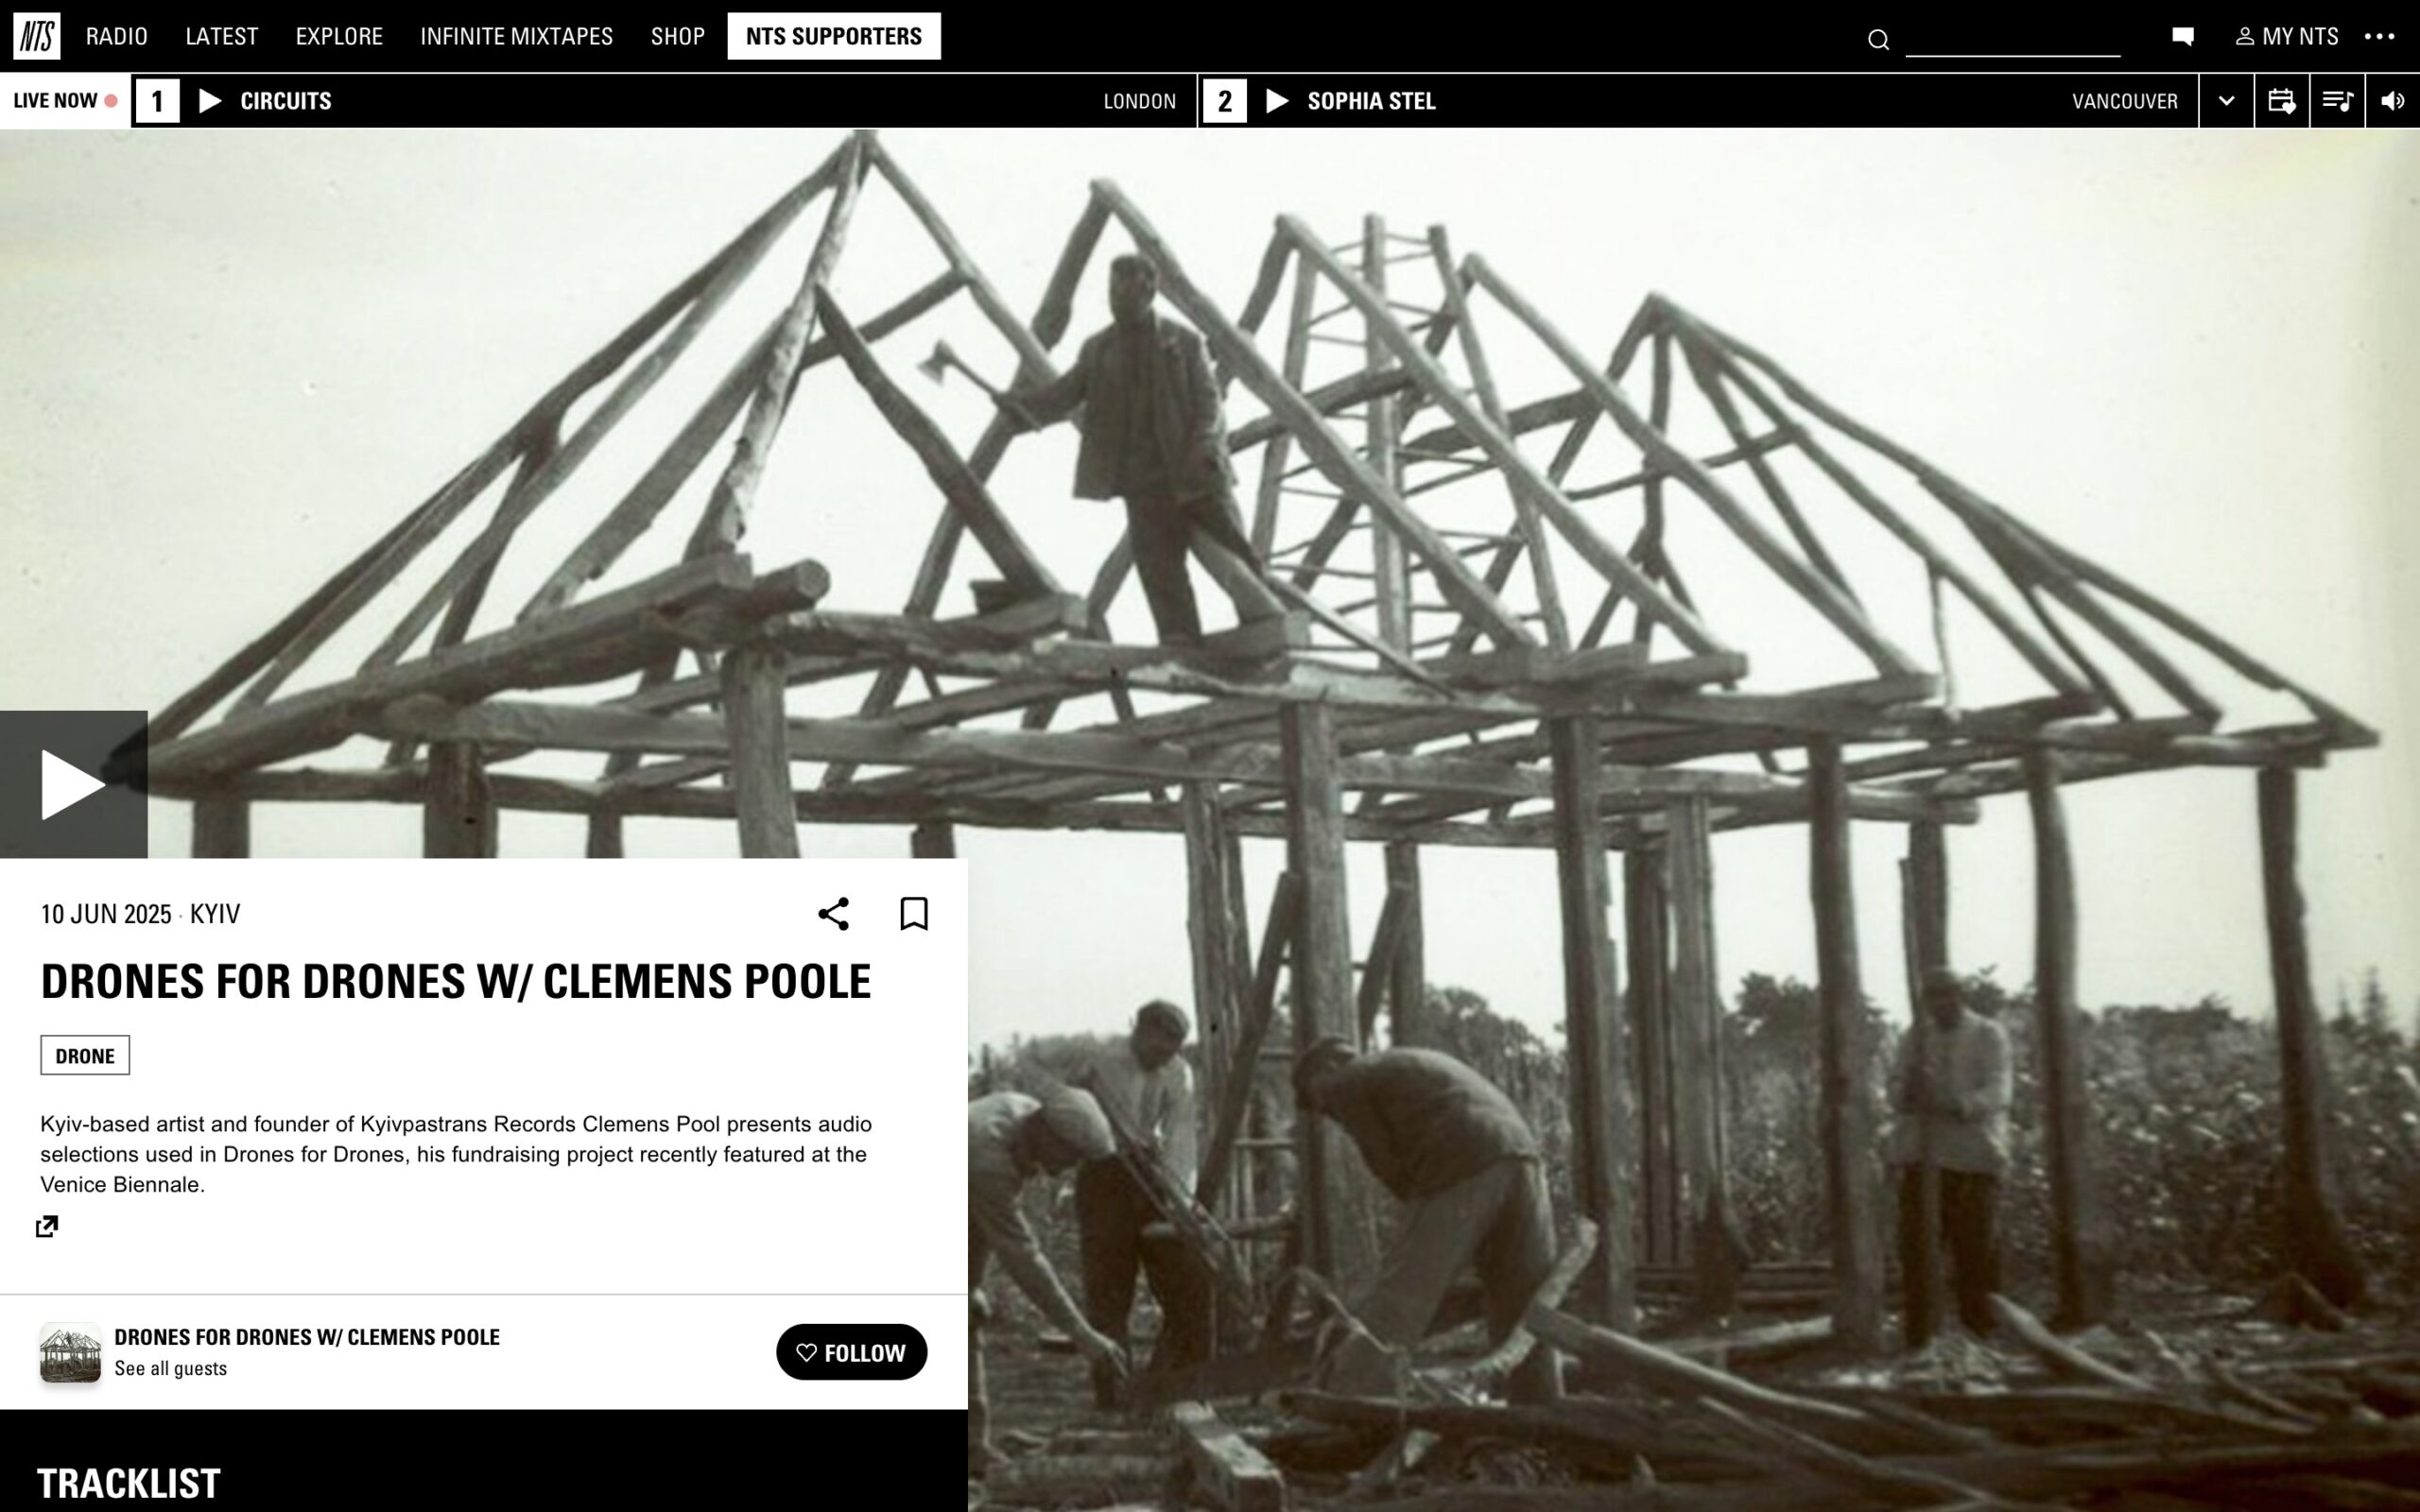This screenshot has width=2420, height=1512.
Task: Open the schedule calendar icon
Action: pos(2281,101)
